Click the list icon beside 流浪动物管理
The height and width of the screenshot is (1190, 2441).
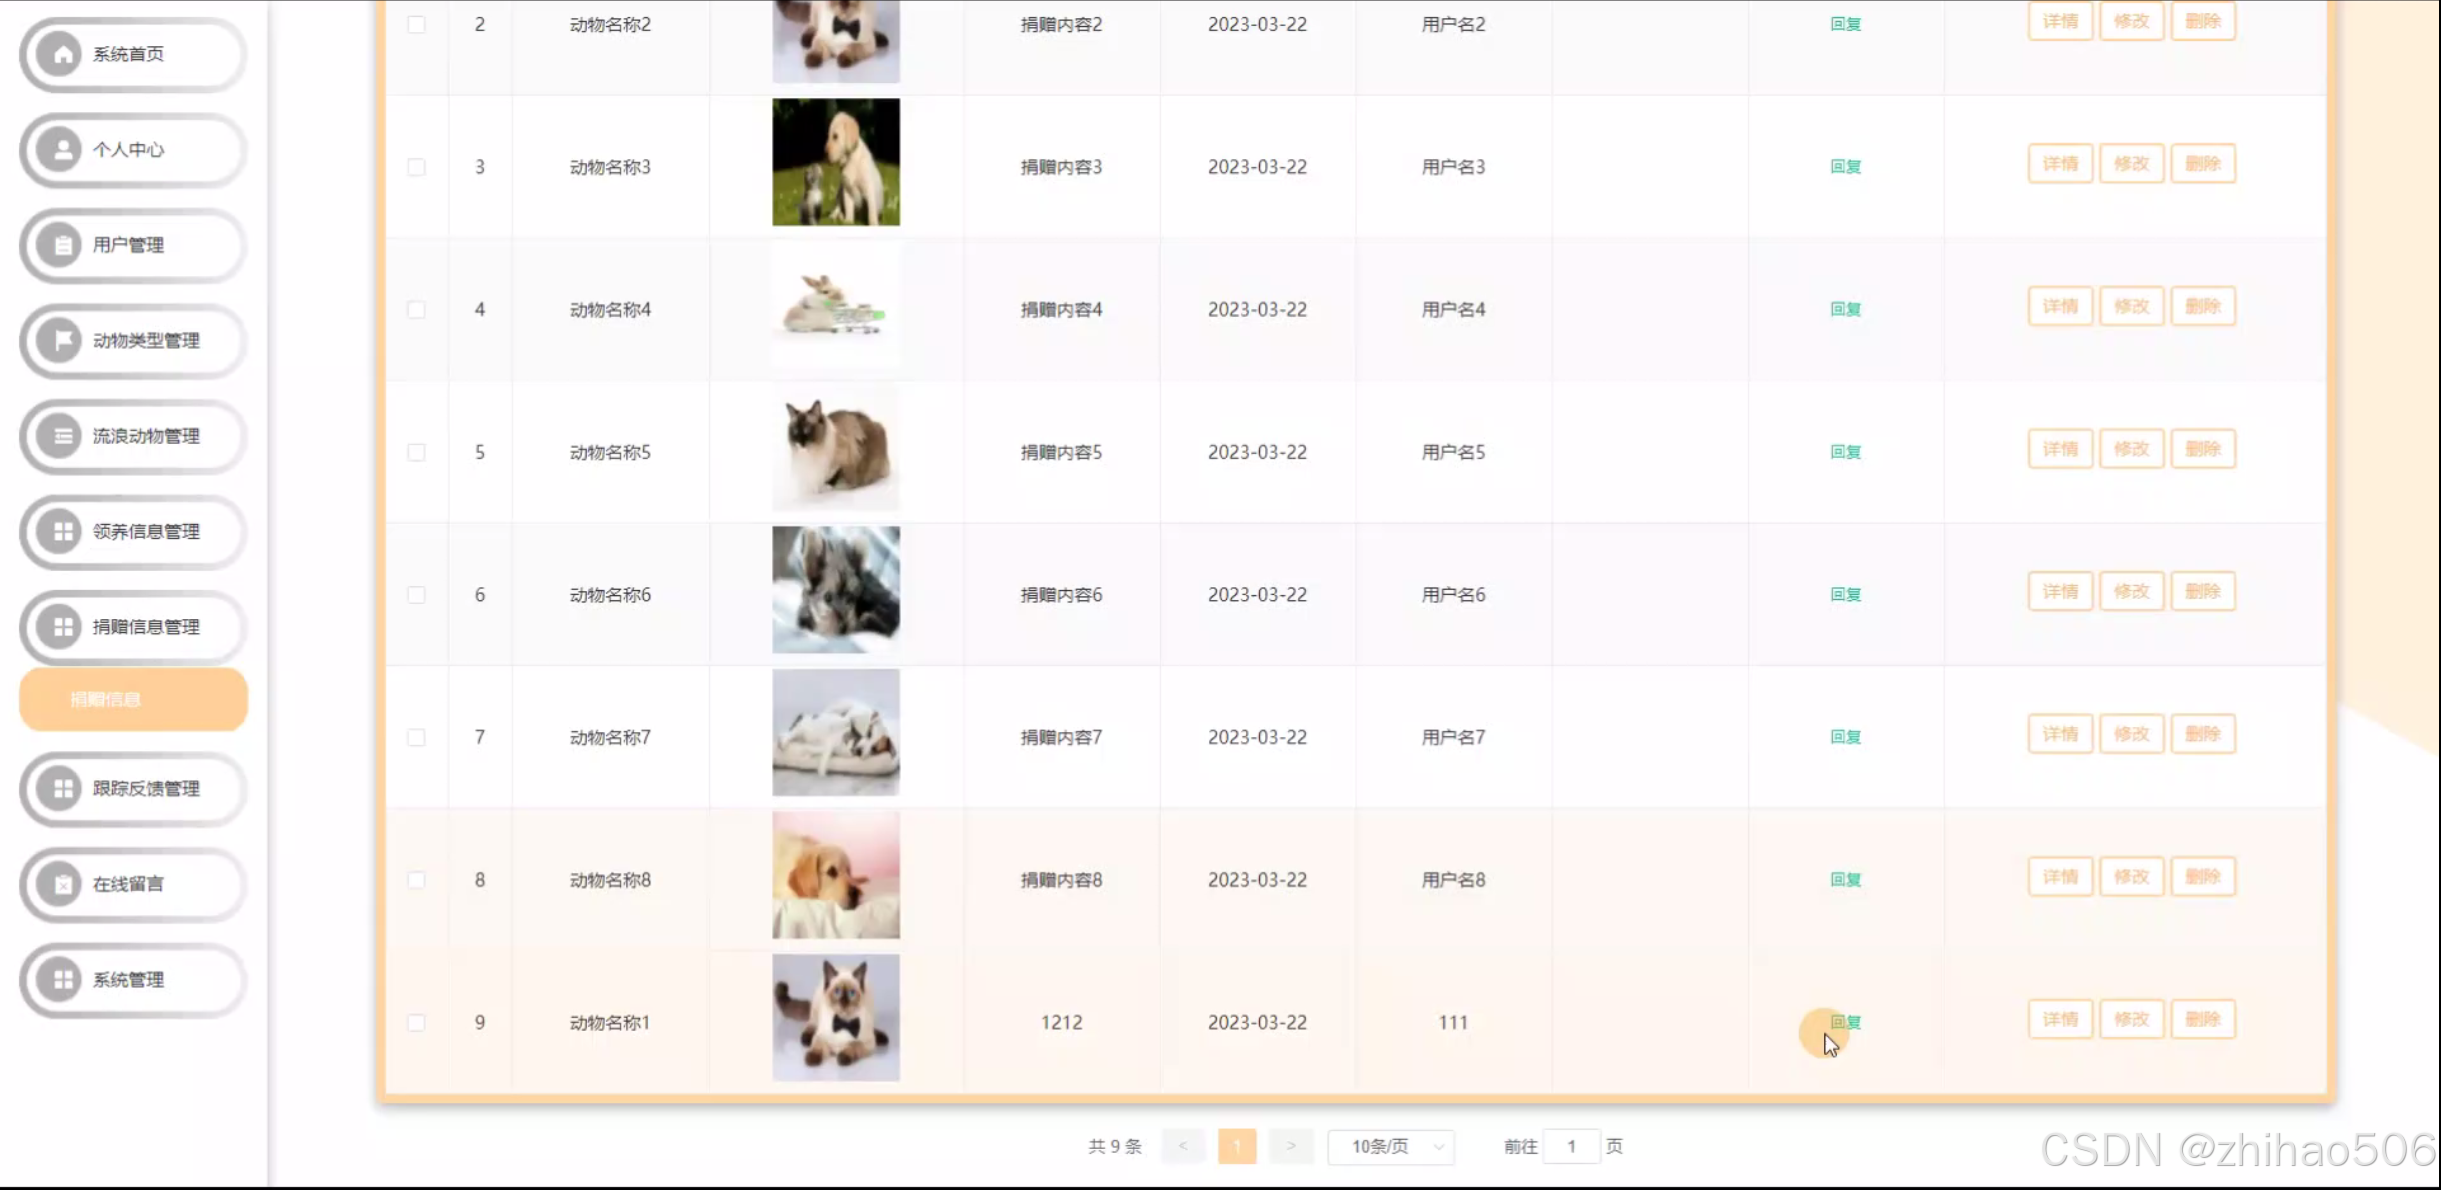[62, 436]
